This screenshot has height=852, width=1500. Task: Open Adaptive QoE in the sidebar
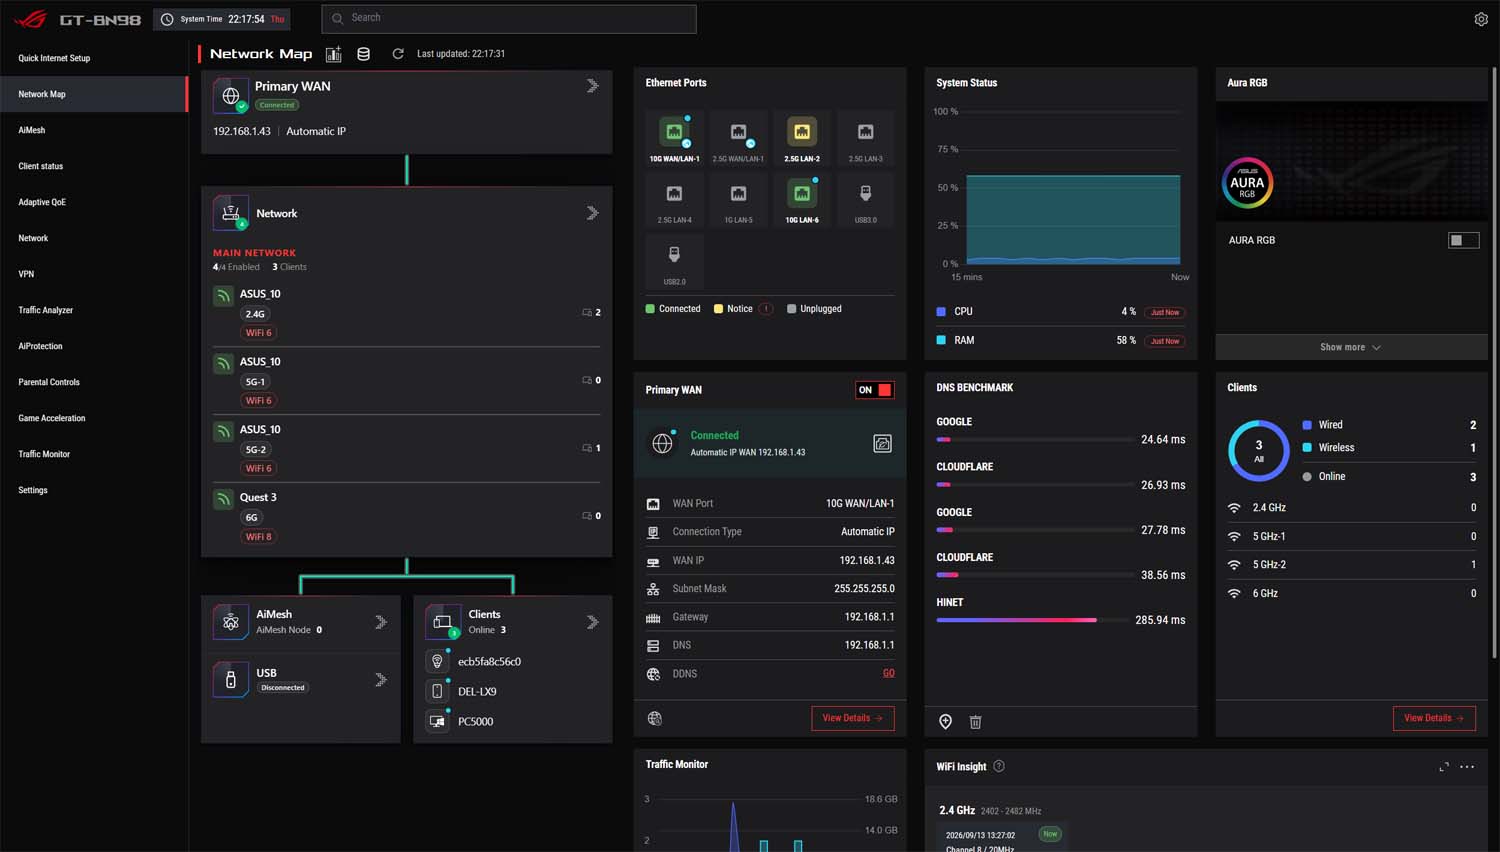tap(94, 202)
